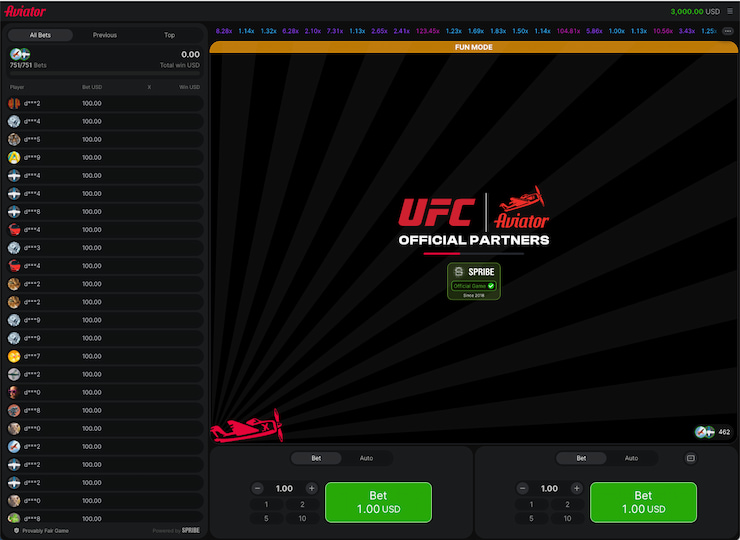Click the UFC Aviator Official Partners logo
The height and width of the screenshot is (540, 740).
tap(474, 216)
